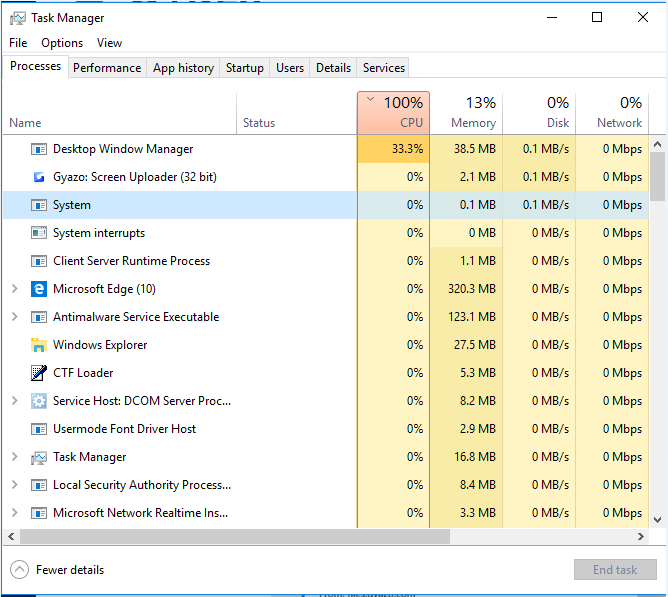This screenshot has width=668, height=597.
Task: Click the vertical scrollbar up arrow
Action: click(x=657, y=144)
